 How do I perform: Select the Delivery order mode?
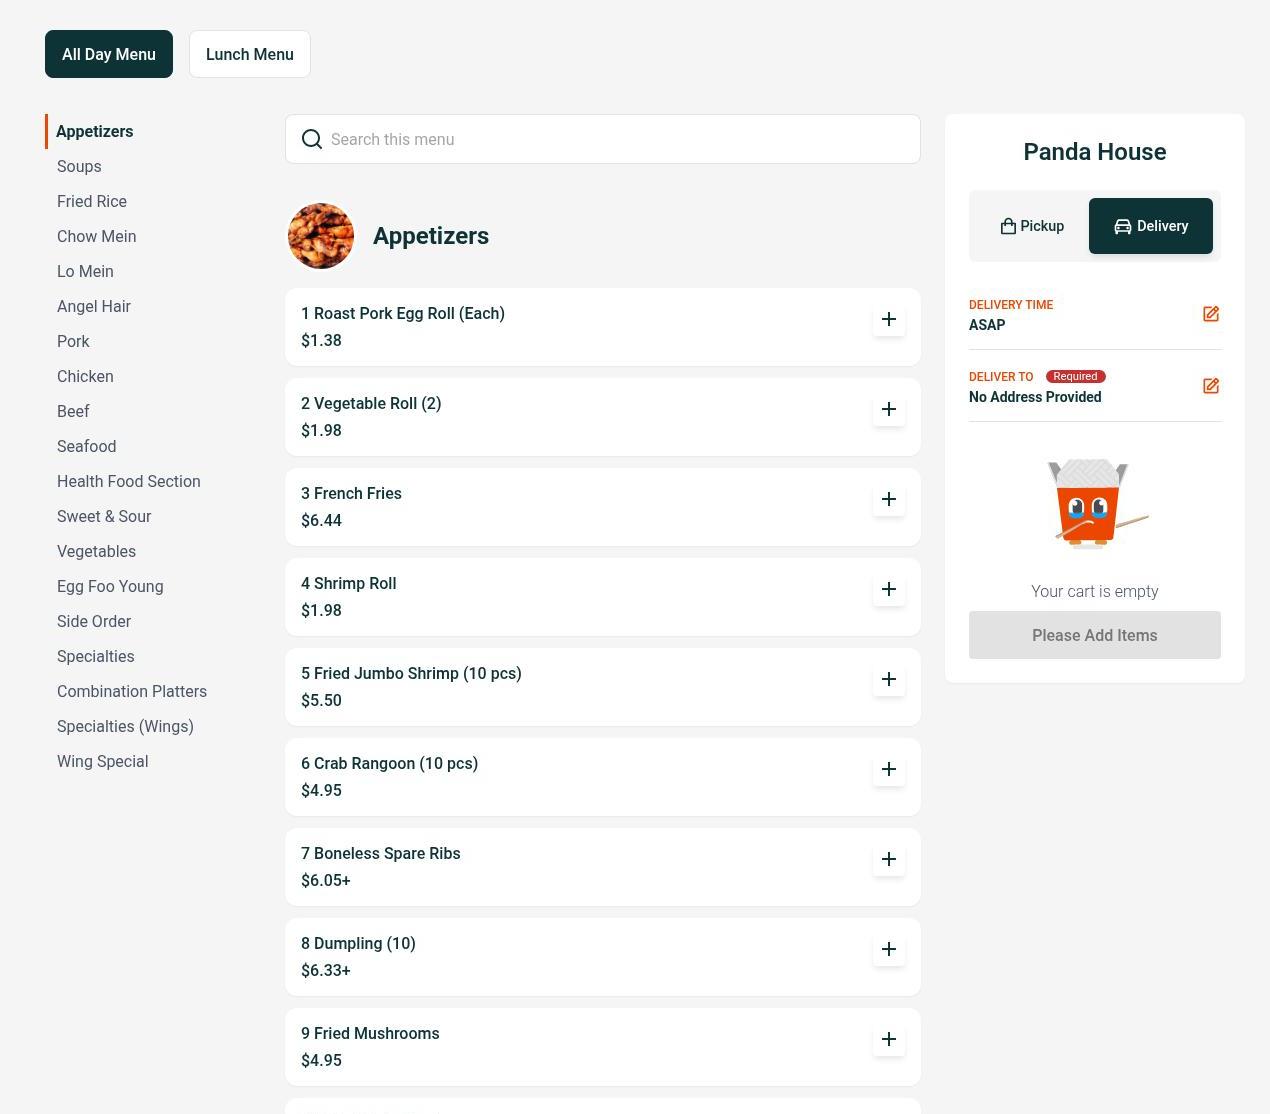point(1151,226)
